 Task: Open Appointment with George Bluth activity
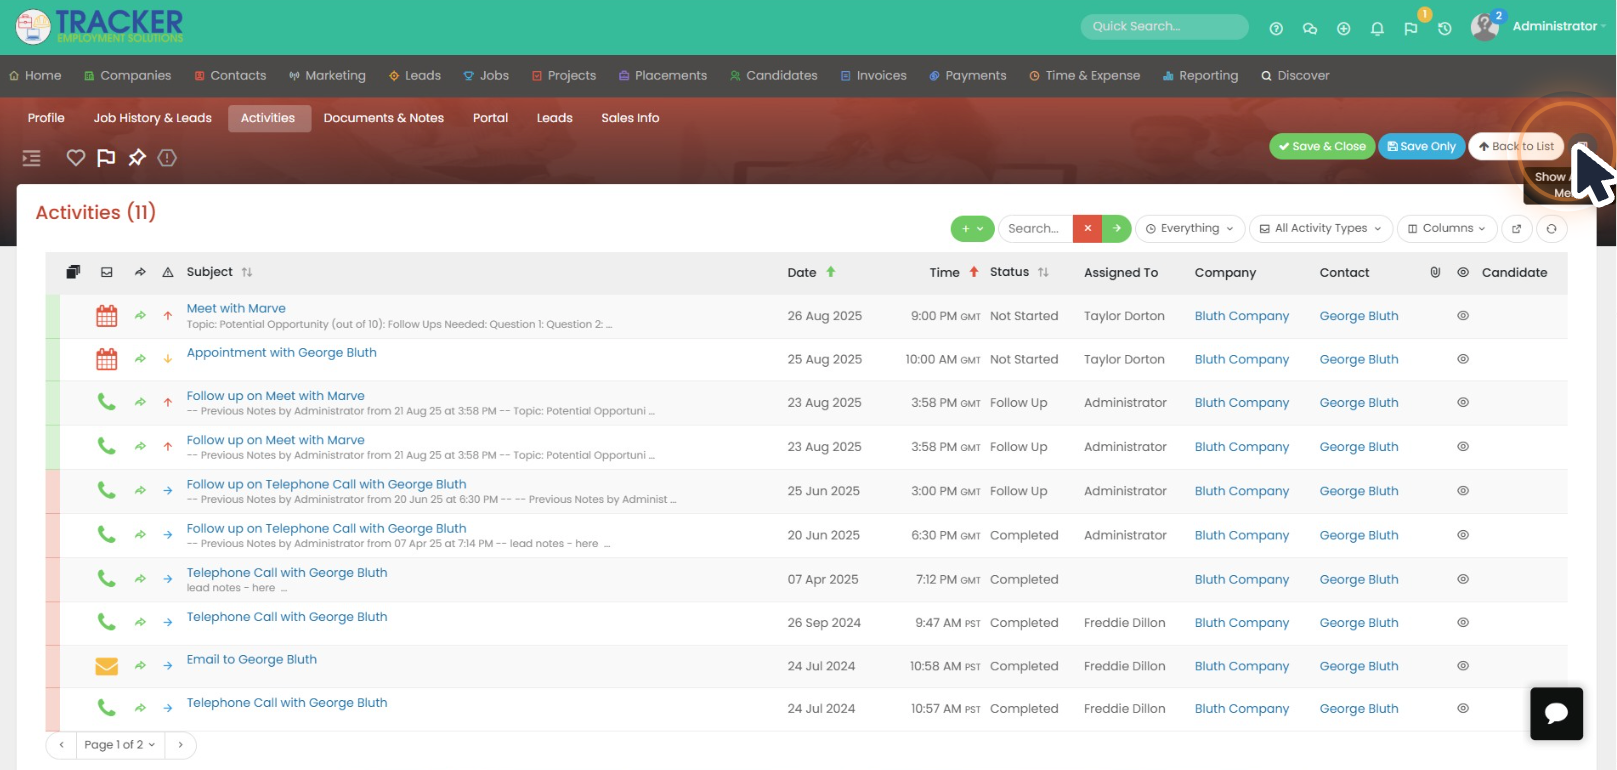(282, 353)
